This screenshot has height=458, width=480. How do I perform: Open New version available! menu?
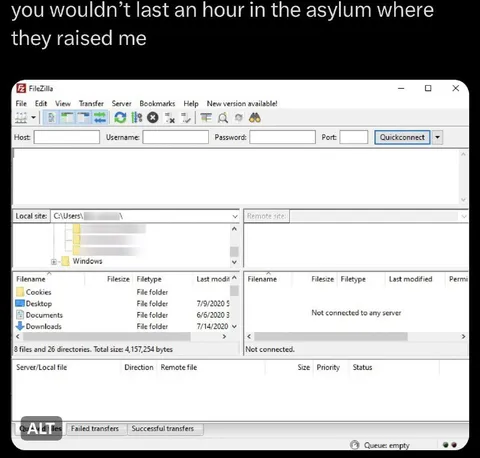pos(242,104)
